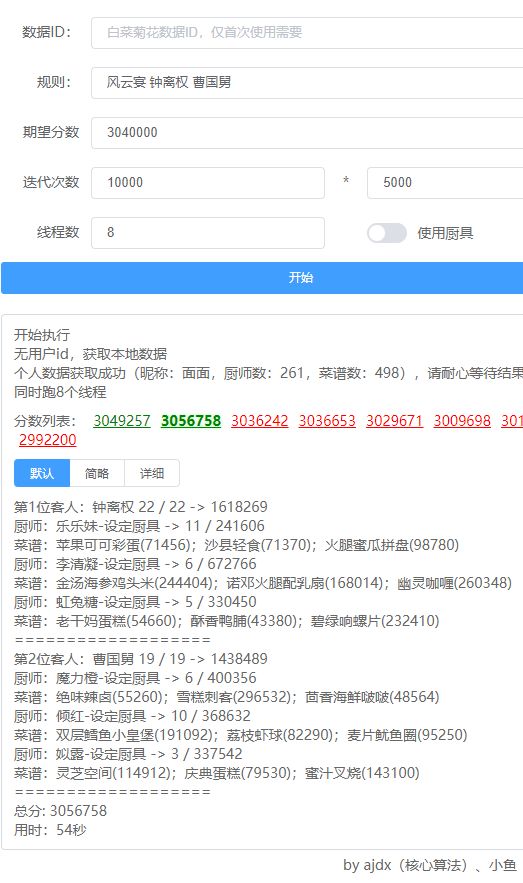Click the 迭代次数 field showing 10000

(208, 183)
